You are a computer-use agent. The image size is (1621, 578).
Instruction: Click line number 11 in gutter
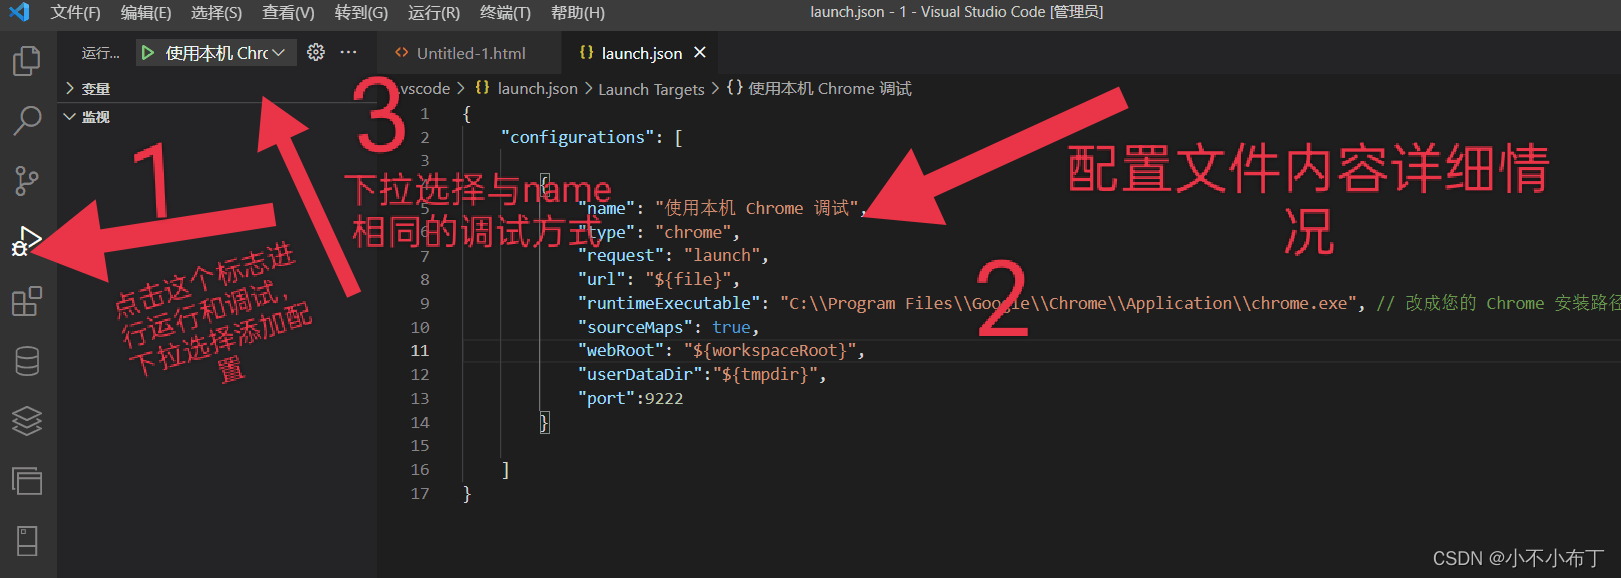coord(420,351)
